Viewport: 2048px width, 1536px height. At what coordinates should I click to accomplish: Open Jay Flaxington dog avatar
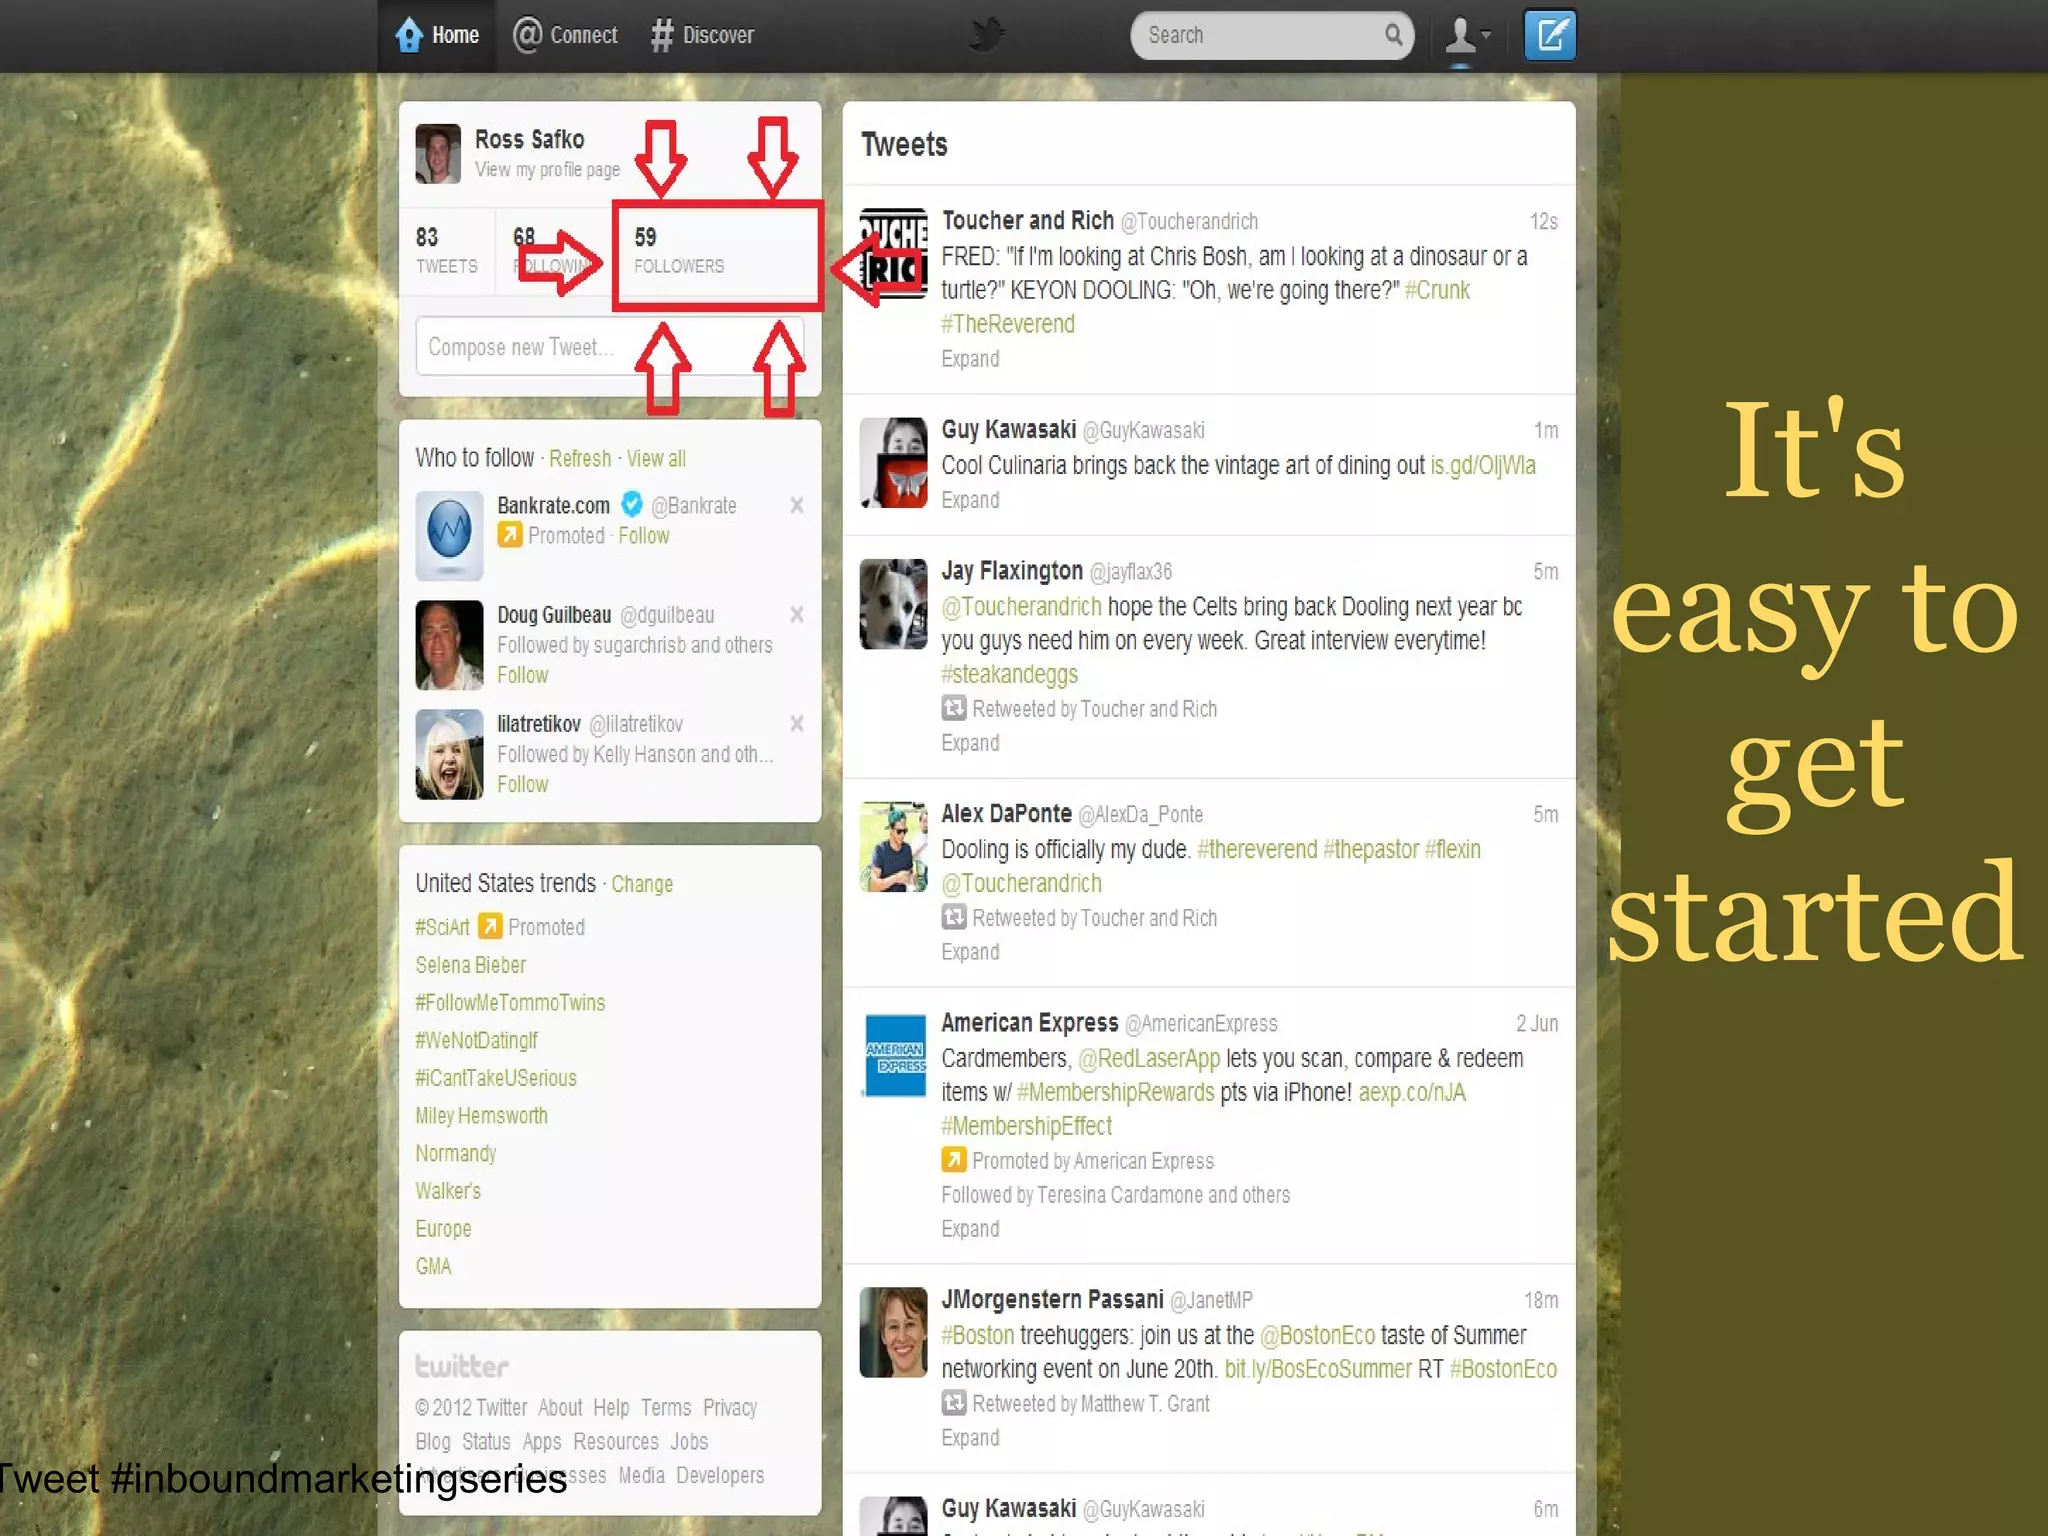pyautogui.click(x=894, y=604)
